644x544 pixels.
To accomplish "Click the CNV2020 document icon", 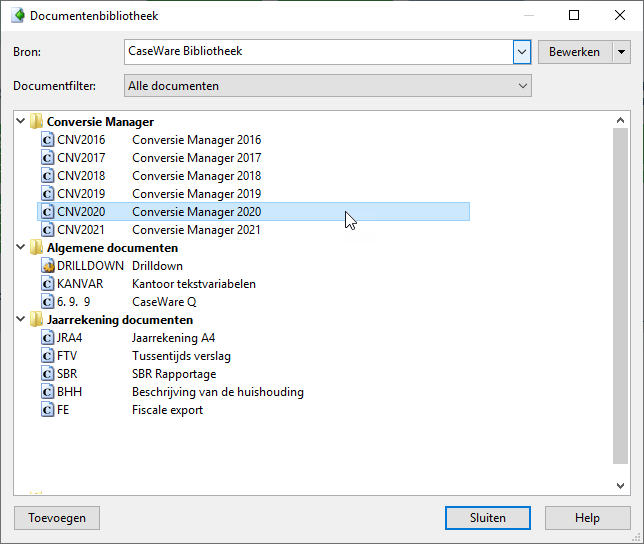I will (48, 212).
